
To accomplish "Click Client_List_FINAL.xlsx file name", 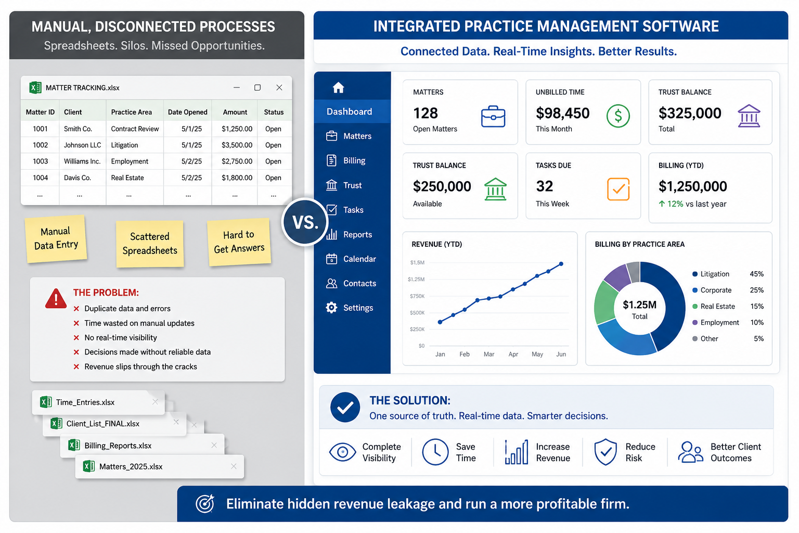I will pos(102,423).
